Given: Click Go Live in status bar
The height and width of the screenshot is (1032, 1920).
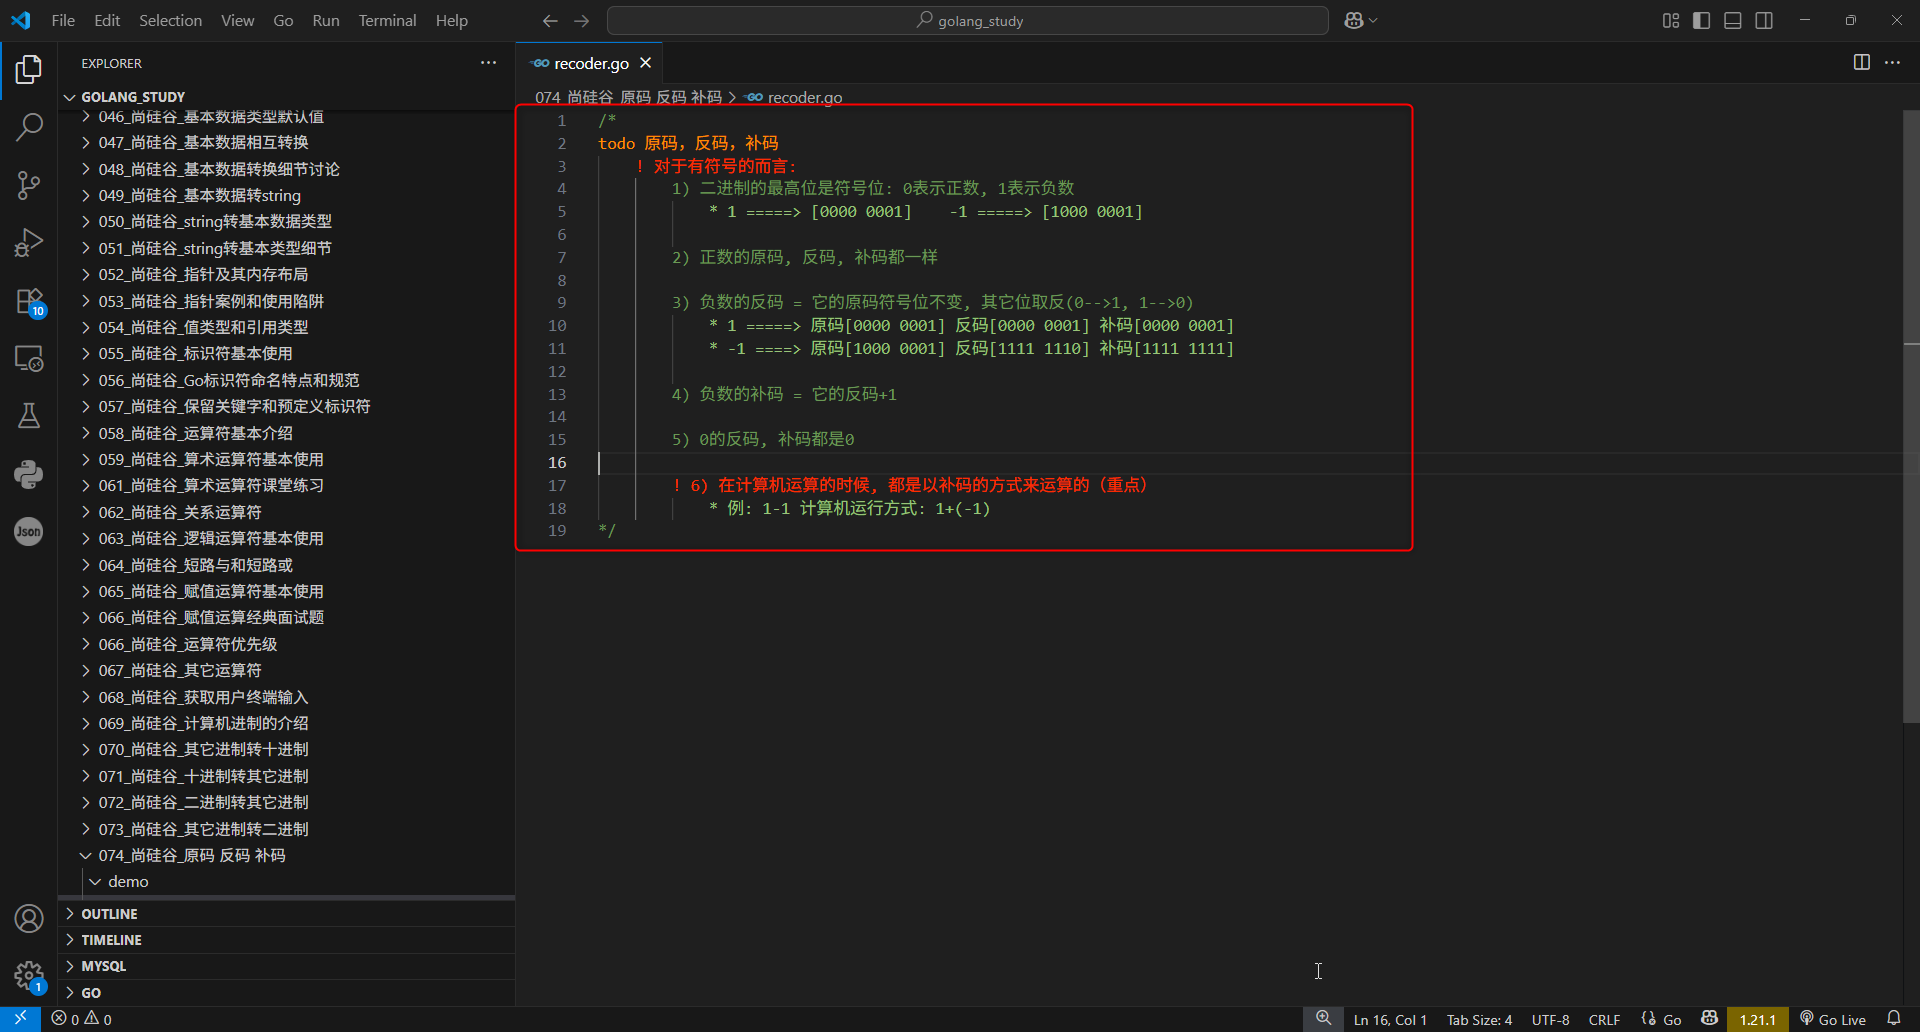Looking at the screenshot, I should coord(1833,1019).
